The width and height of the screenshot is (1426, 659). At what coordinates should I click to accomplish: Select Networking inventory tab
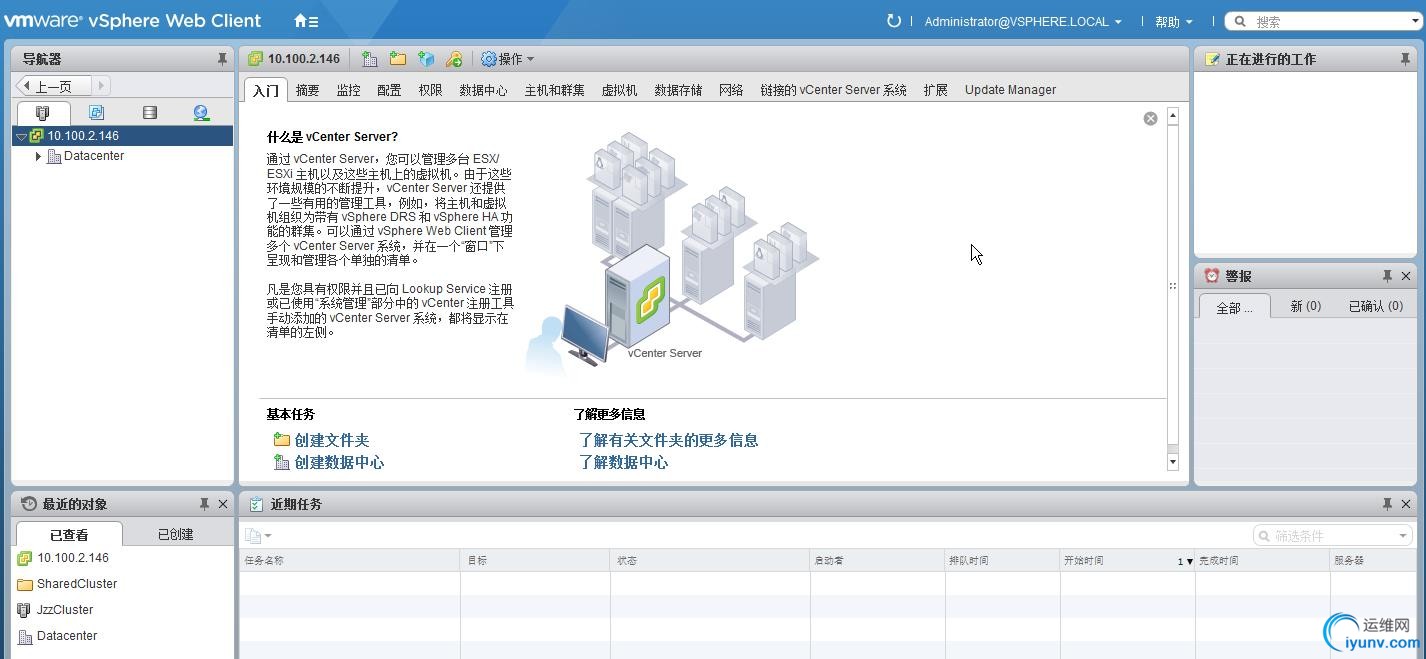(x=201, y=113)
